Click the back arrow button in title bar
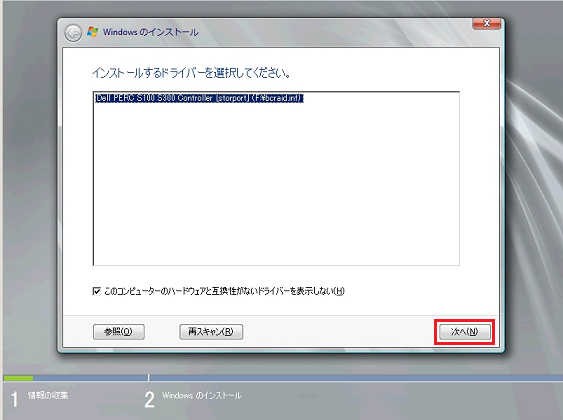 (73, 33)
